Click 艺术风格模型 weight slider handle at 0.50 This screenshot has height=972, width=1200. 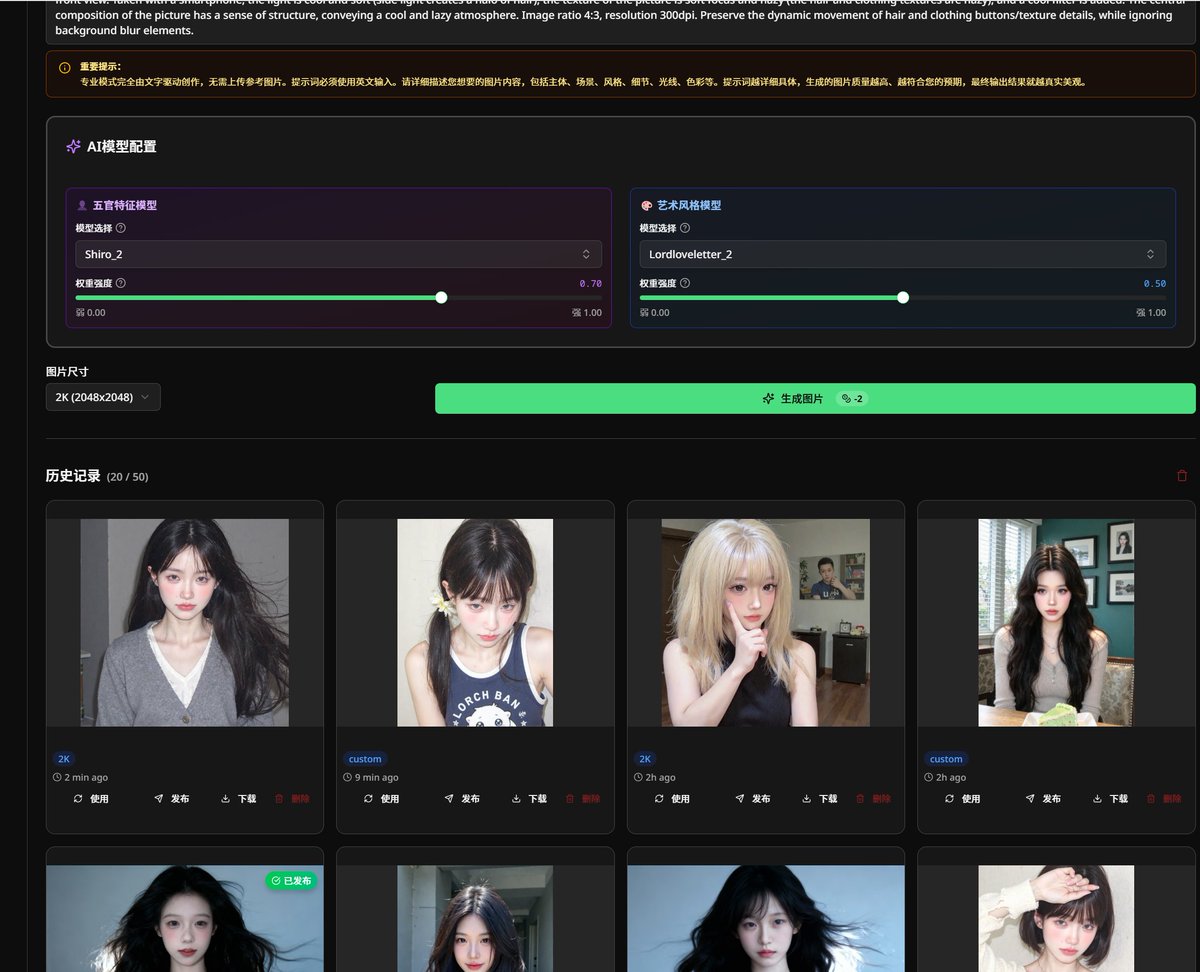[903, 297]
